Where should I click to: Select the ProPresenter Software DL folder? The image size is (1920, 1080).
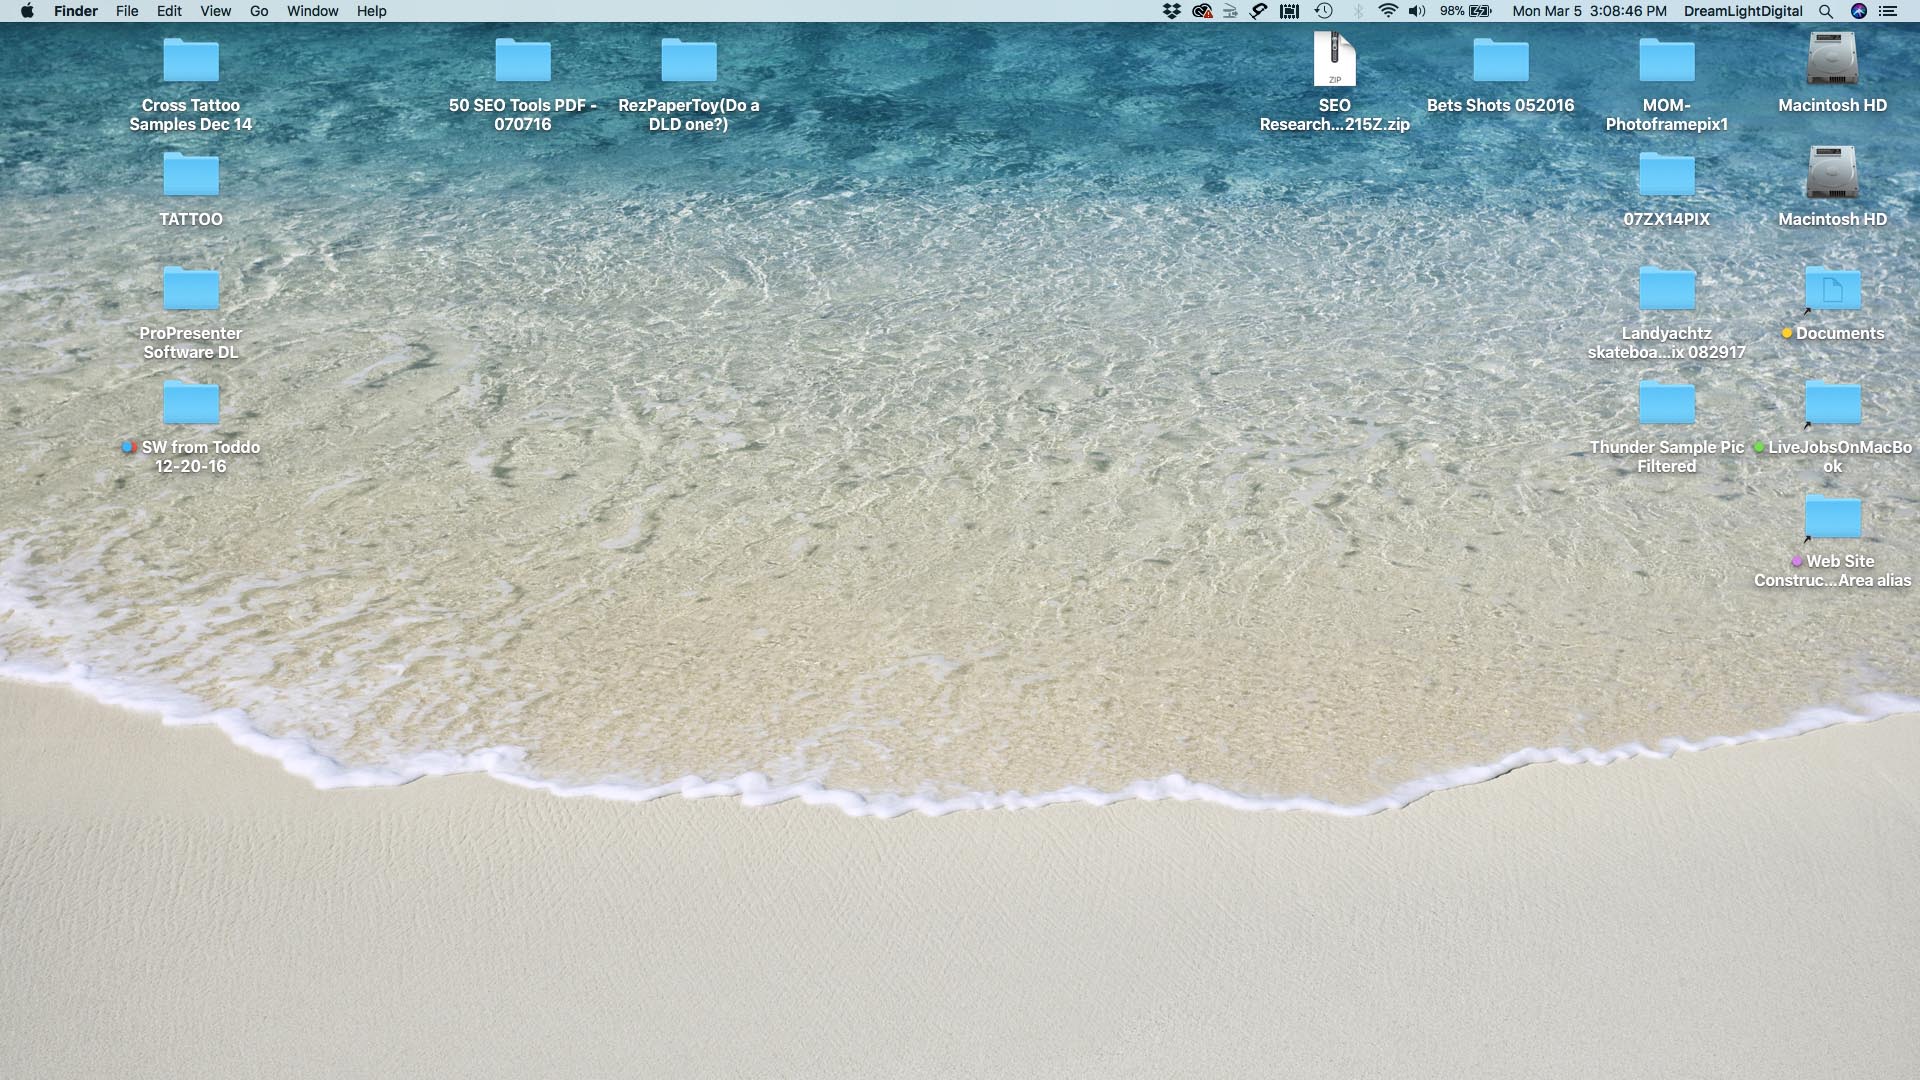[x=191, y=290]
